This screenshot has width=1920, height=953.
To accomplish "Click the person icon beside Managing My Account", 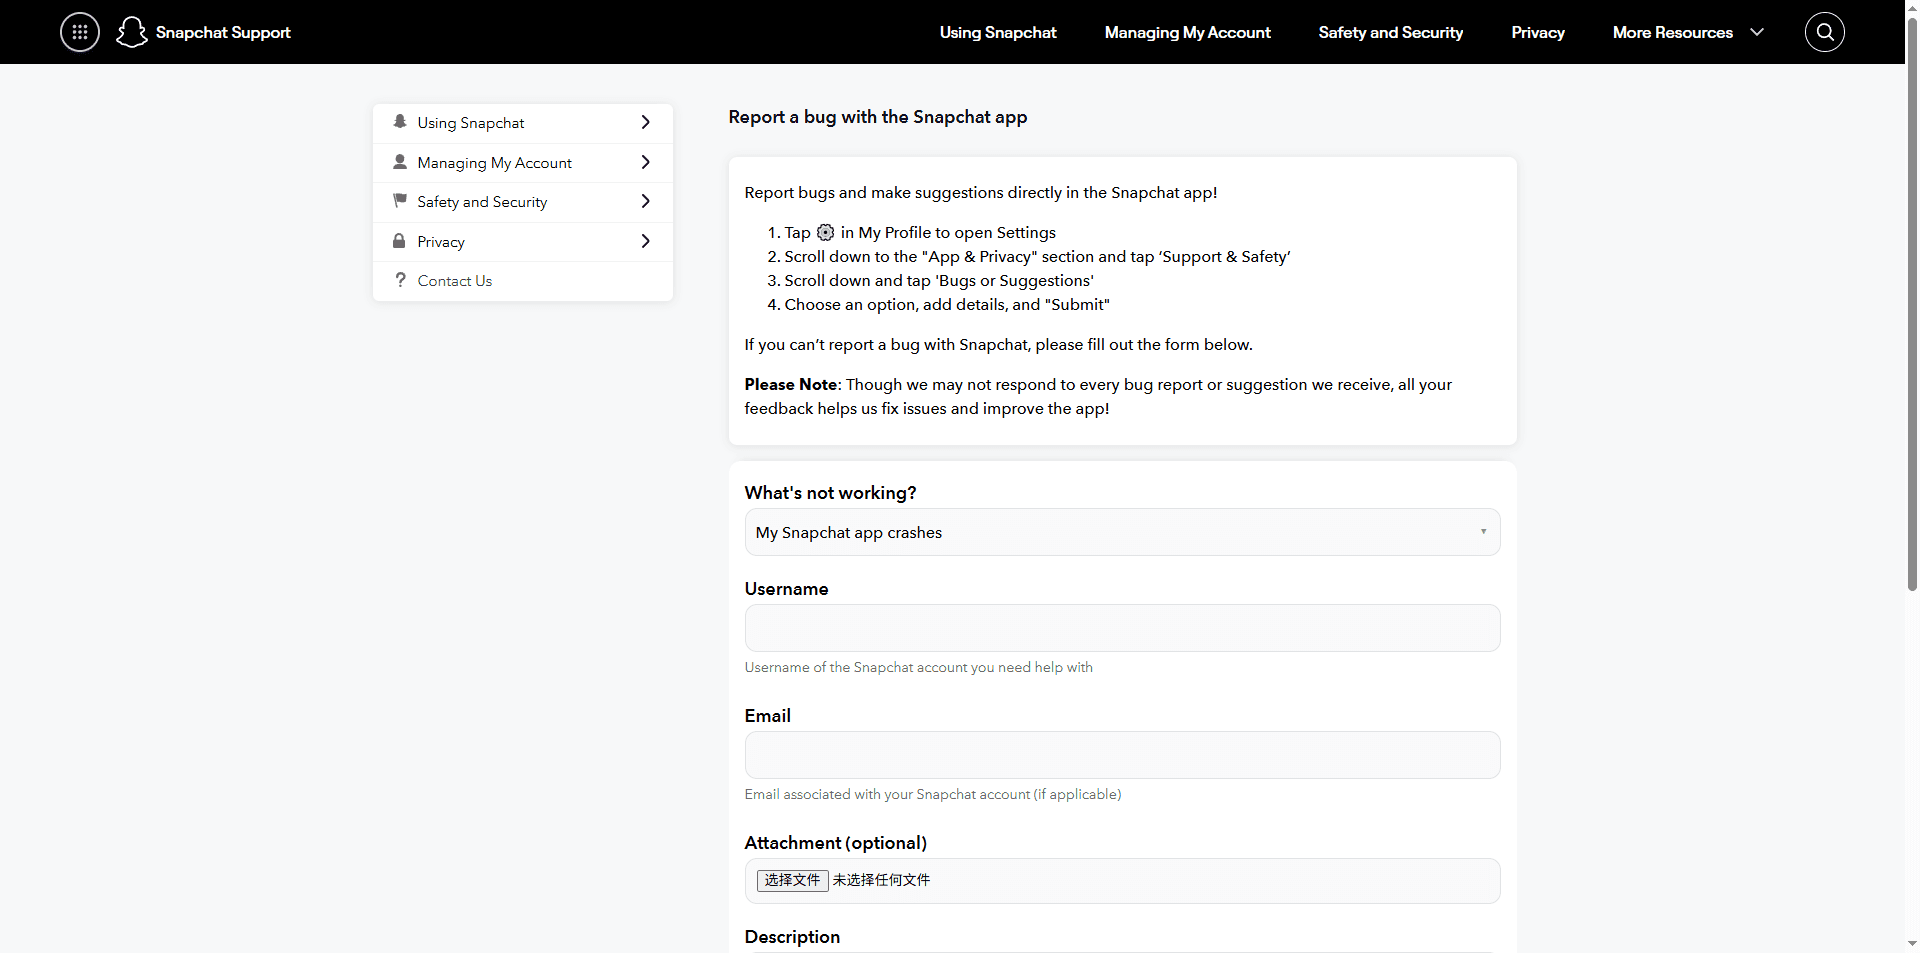I will coord(400,162).
